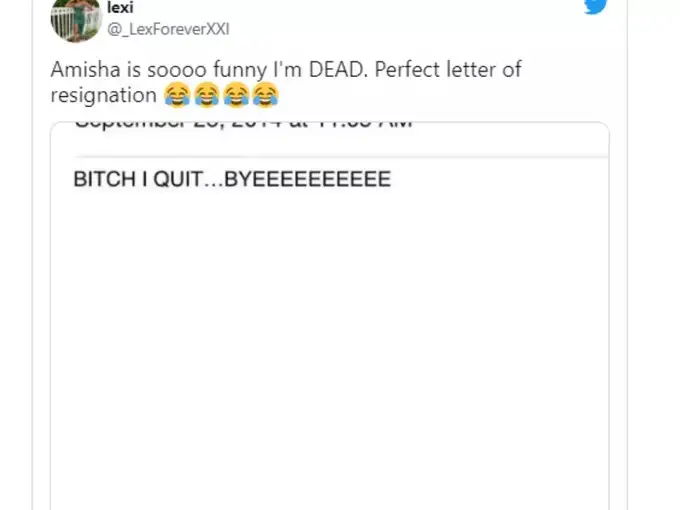Click the Twitter bird logo icon
This screenshot has width=680, height=510.
(x=595, y=7)
